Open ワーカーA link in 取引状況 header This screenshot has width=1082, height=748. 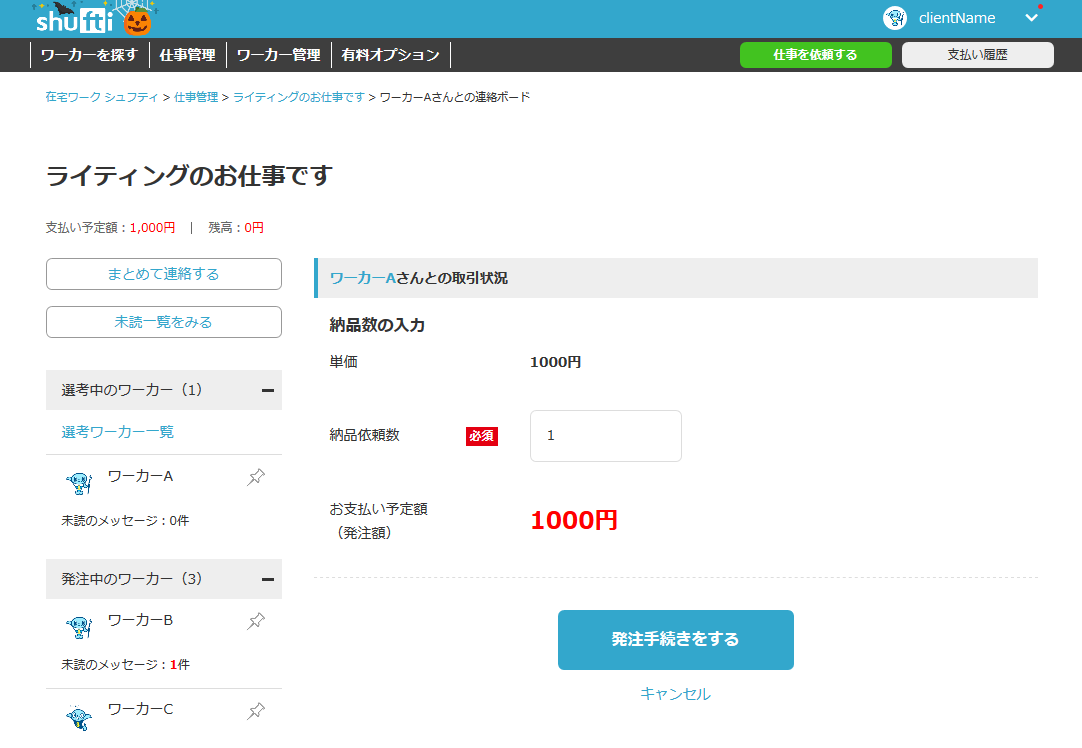click(x=362, y=278)
